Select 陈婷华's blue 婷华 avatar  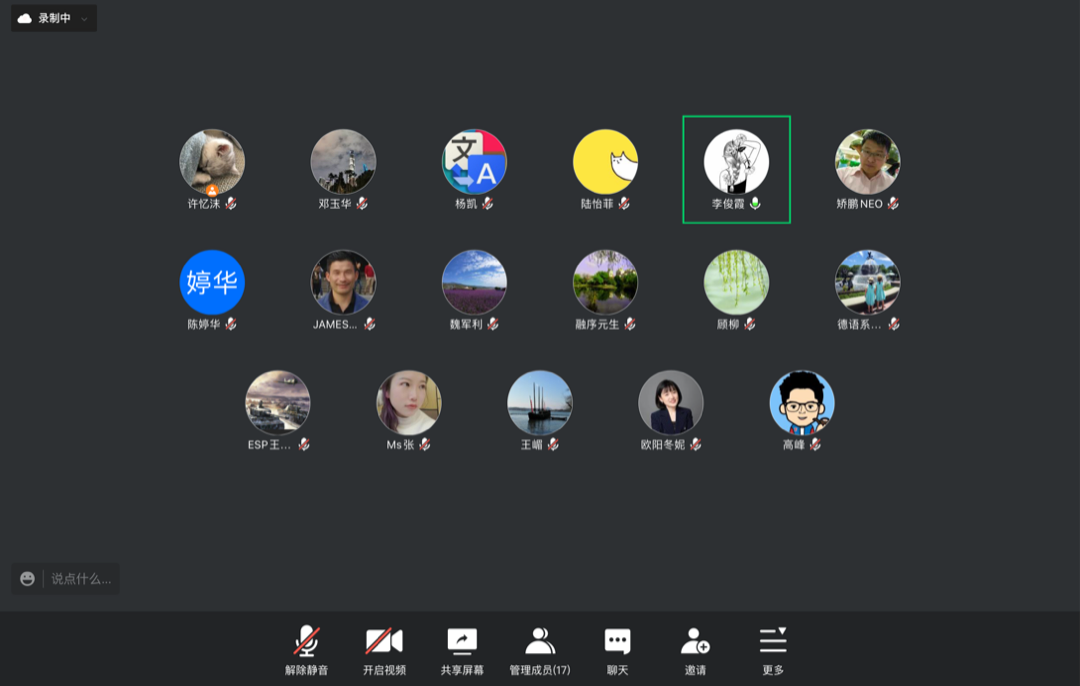pos(212,282)
